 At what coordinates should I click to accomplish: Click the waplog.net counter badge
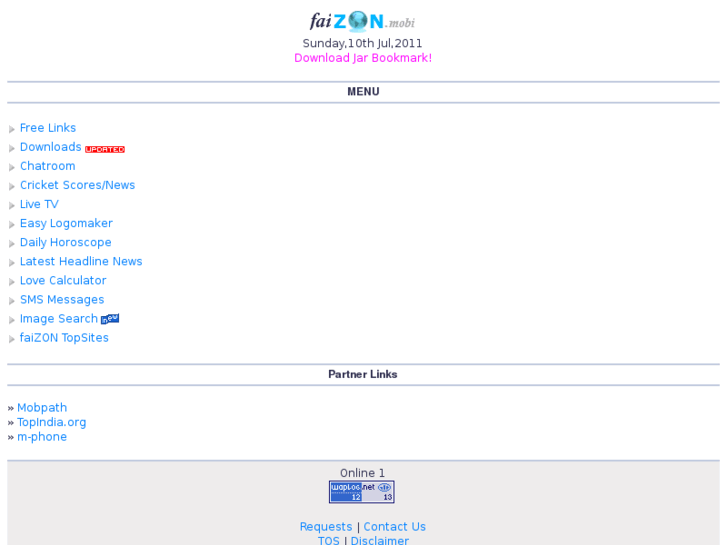point(362,492)
